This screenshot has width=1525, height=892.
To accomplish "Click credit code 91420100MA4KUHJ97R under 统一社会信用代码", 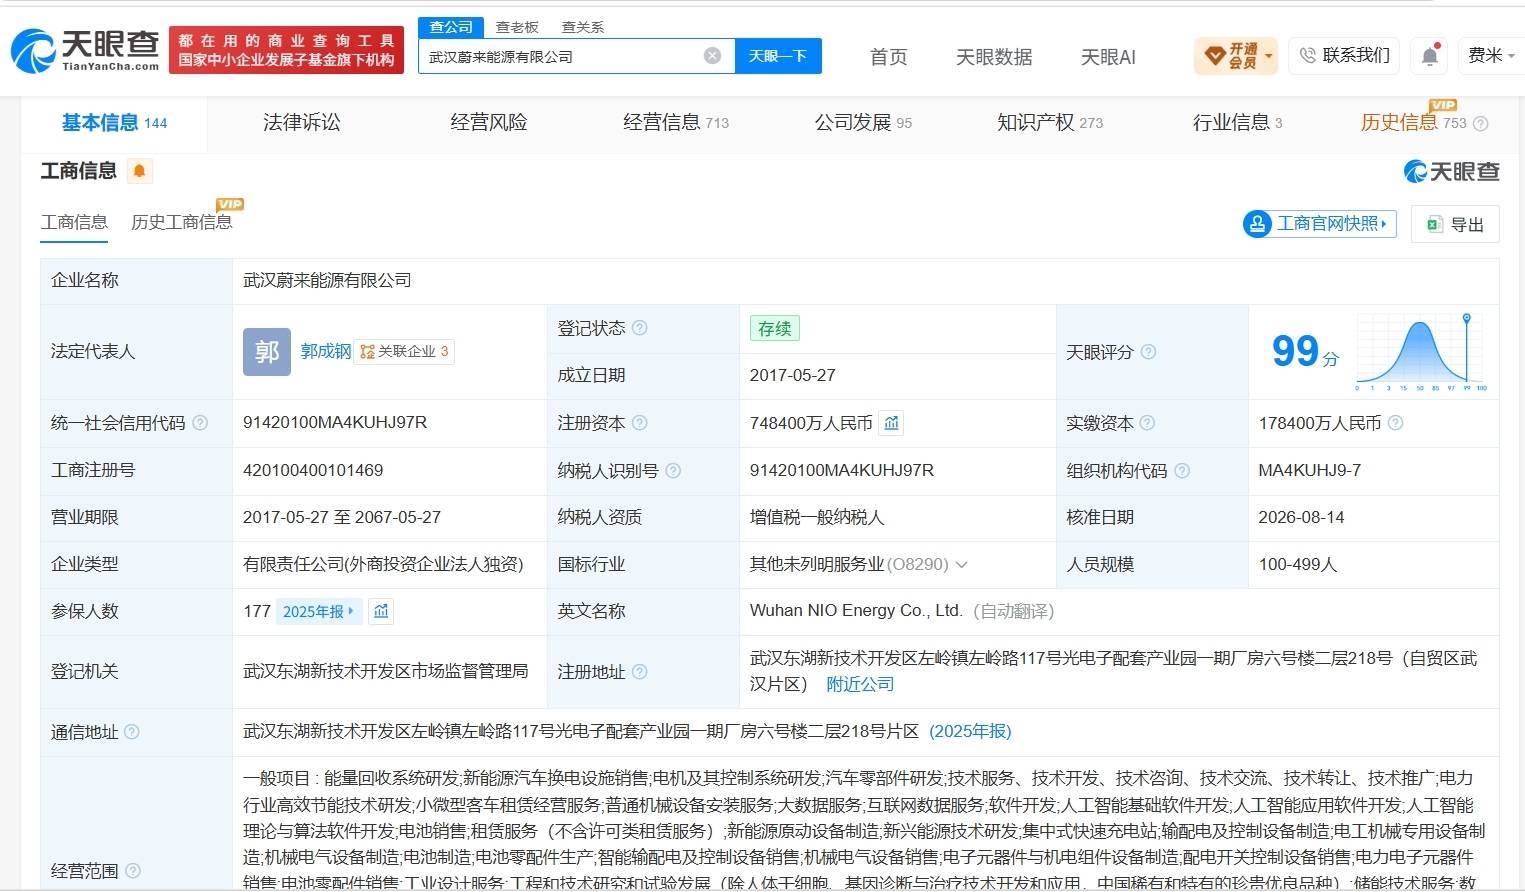I will pyautogui.click(x=335, y=422).
